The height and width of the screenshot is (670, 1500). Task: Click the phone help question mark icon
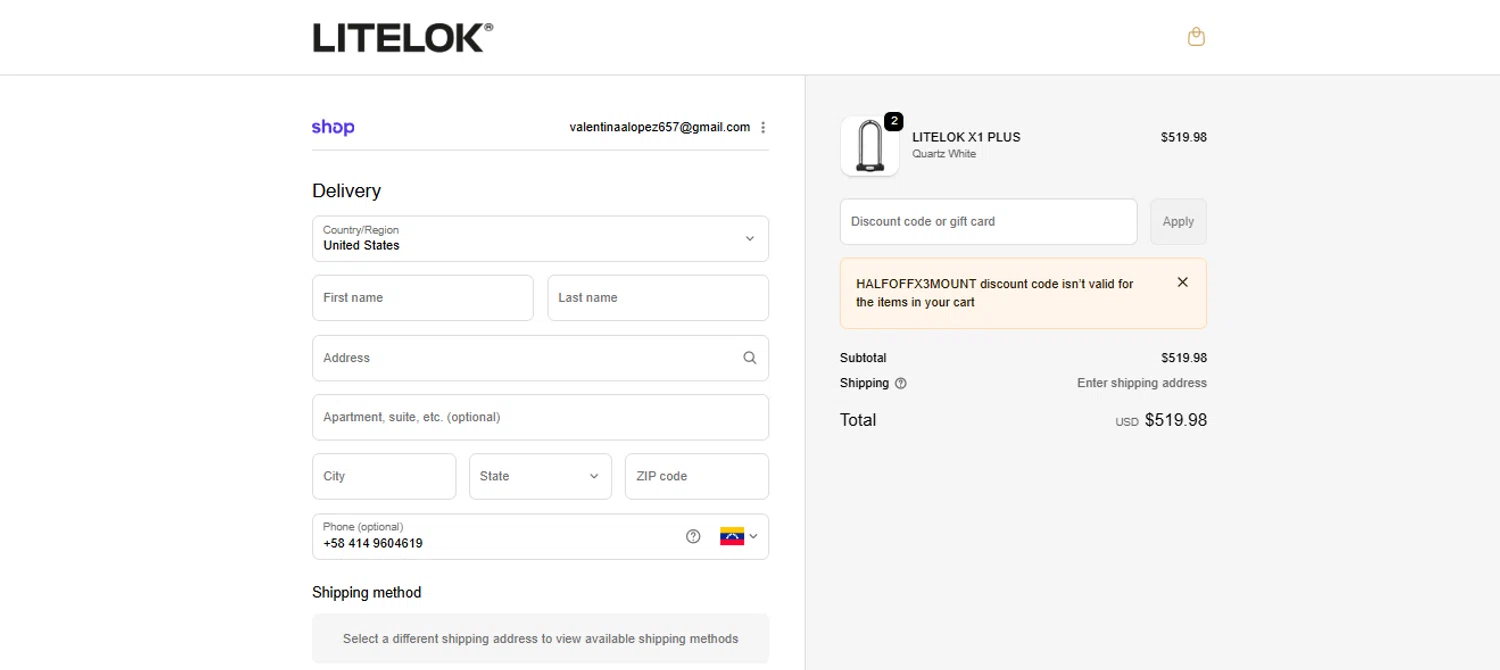click(693, 536)
